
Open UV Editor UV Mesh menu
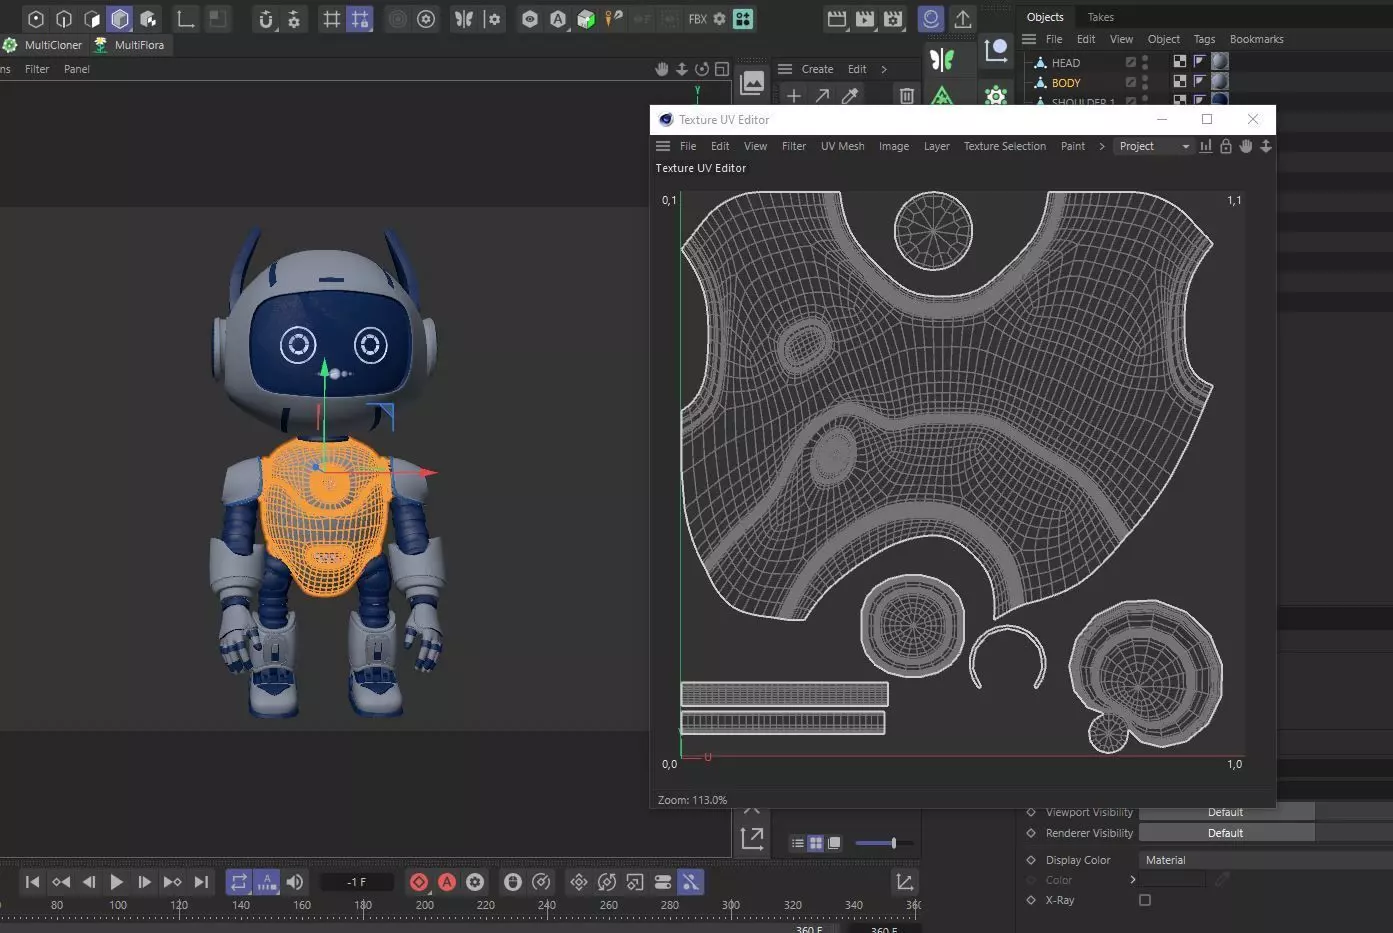pyautogui.click(x=842, y=146)
